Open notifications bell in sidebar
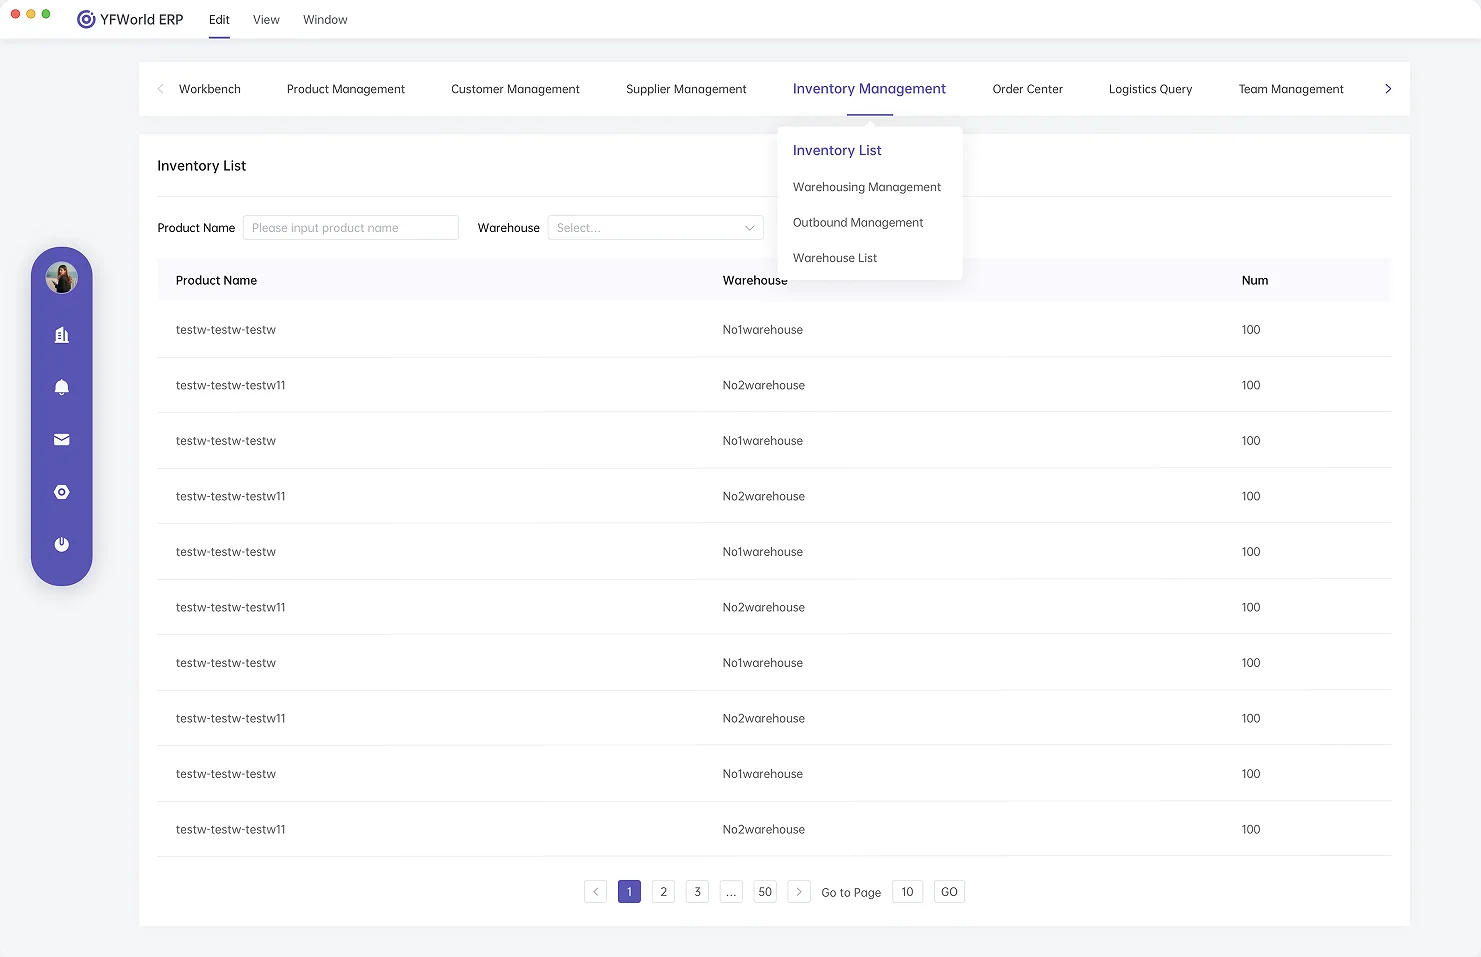 pyautogui.click(x=62, y=387)
